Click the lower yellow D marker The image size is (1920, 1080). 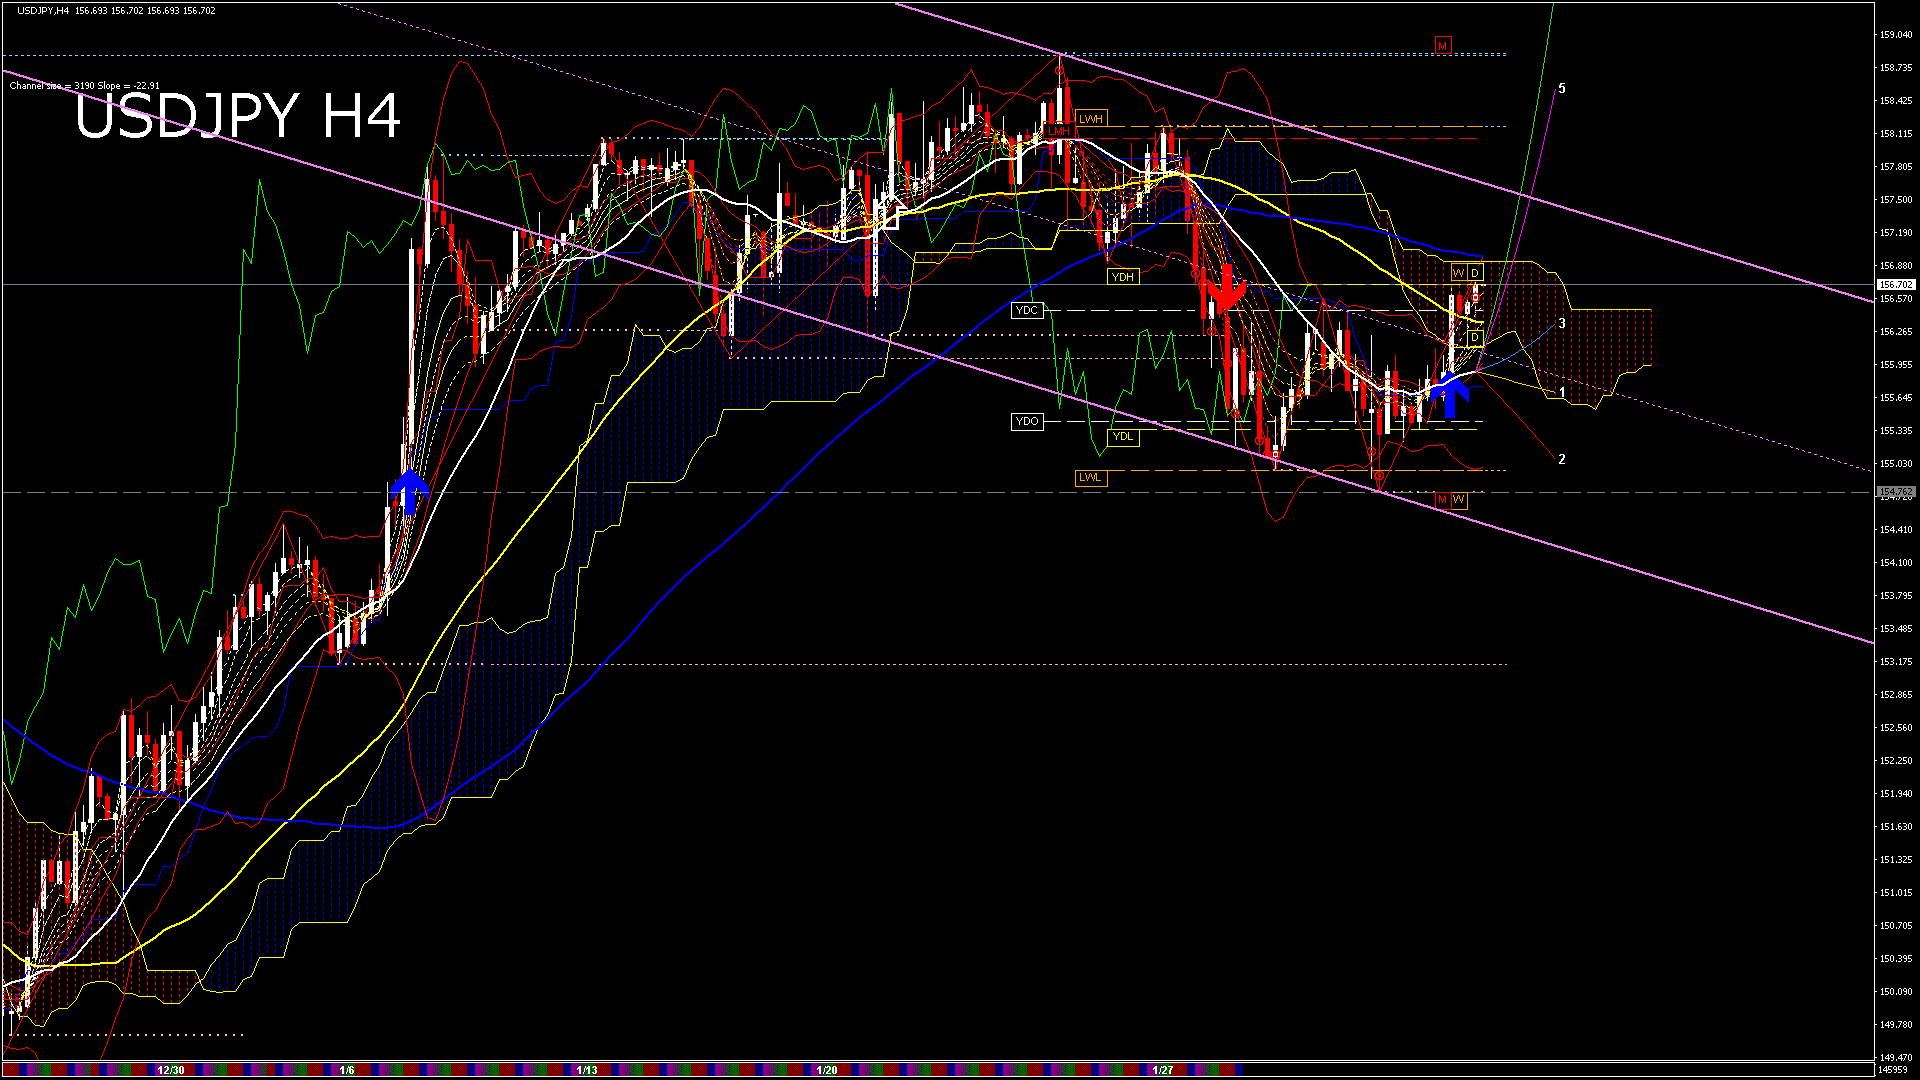coord(1475,338)
